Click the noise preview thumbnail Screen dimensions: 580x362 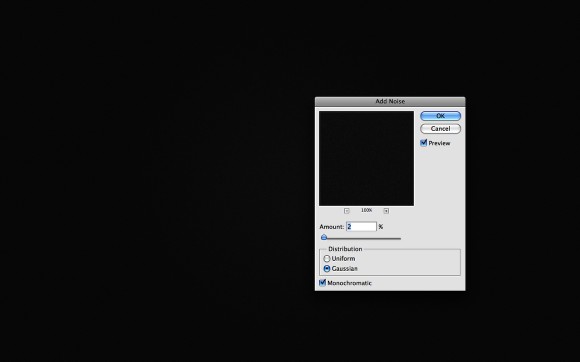(x=367, y=158)
